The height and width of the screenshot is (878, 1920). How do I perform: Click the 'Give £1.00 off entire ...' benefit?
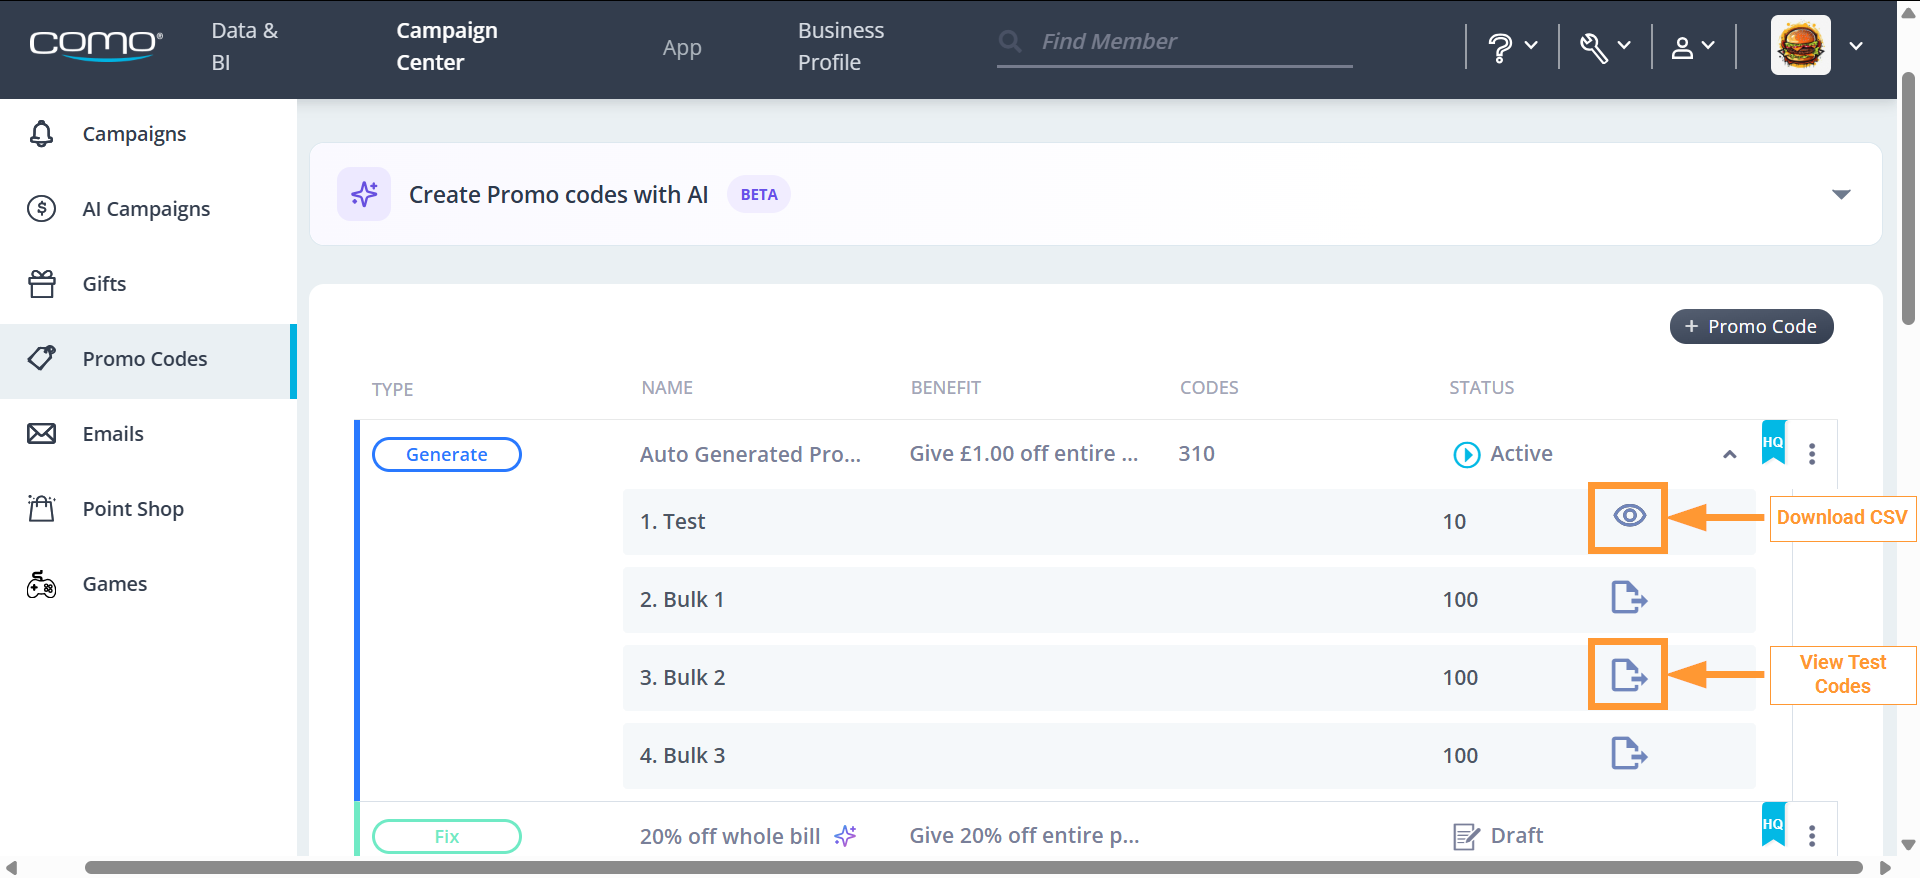pos(1024,454)
